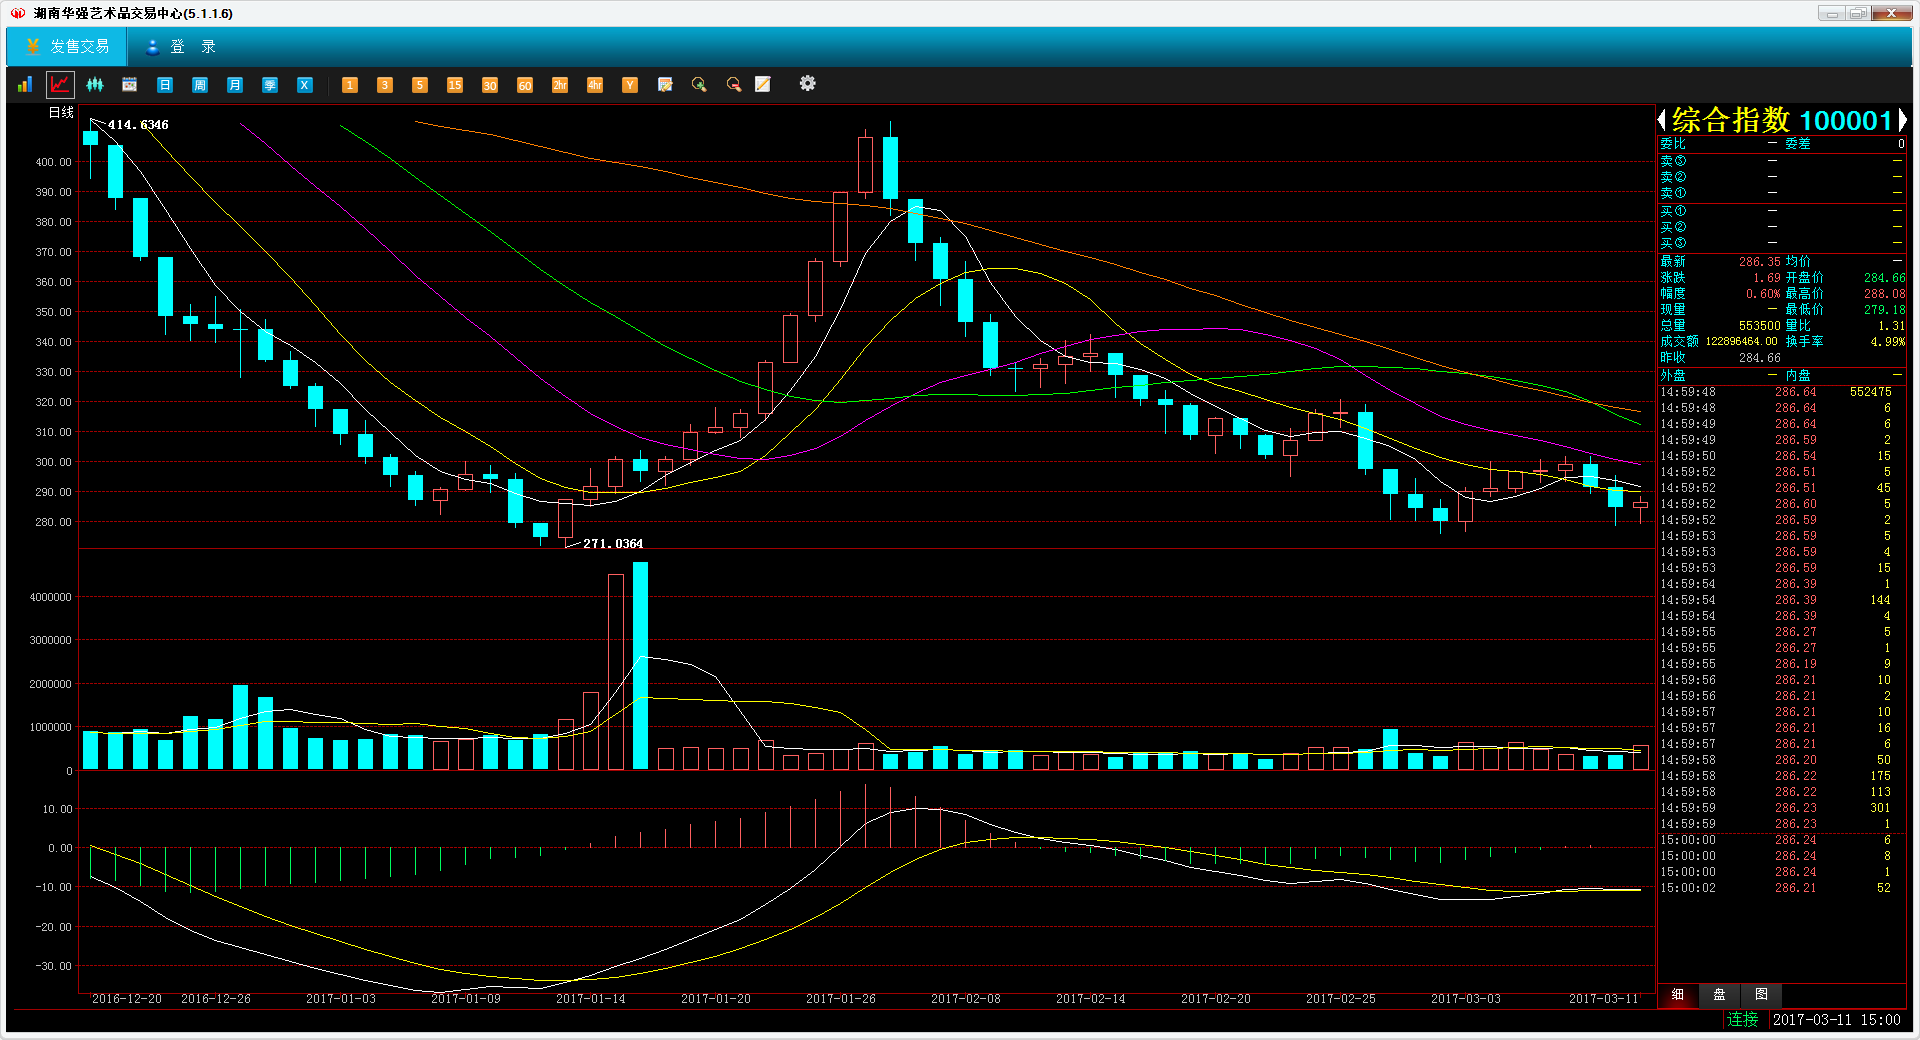This screenshot has width=1920, height=1040.
Task: Click the 连接 connection status
Action: click(x=1742, y=1019)
